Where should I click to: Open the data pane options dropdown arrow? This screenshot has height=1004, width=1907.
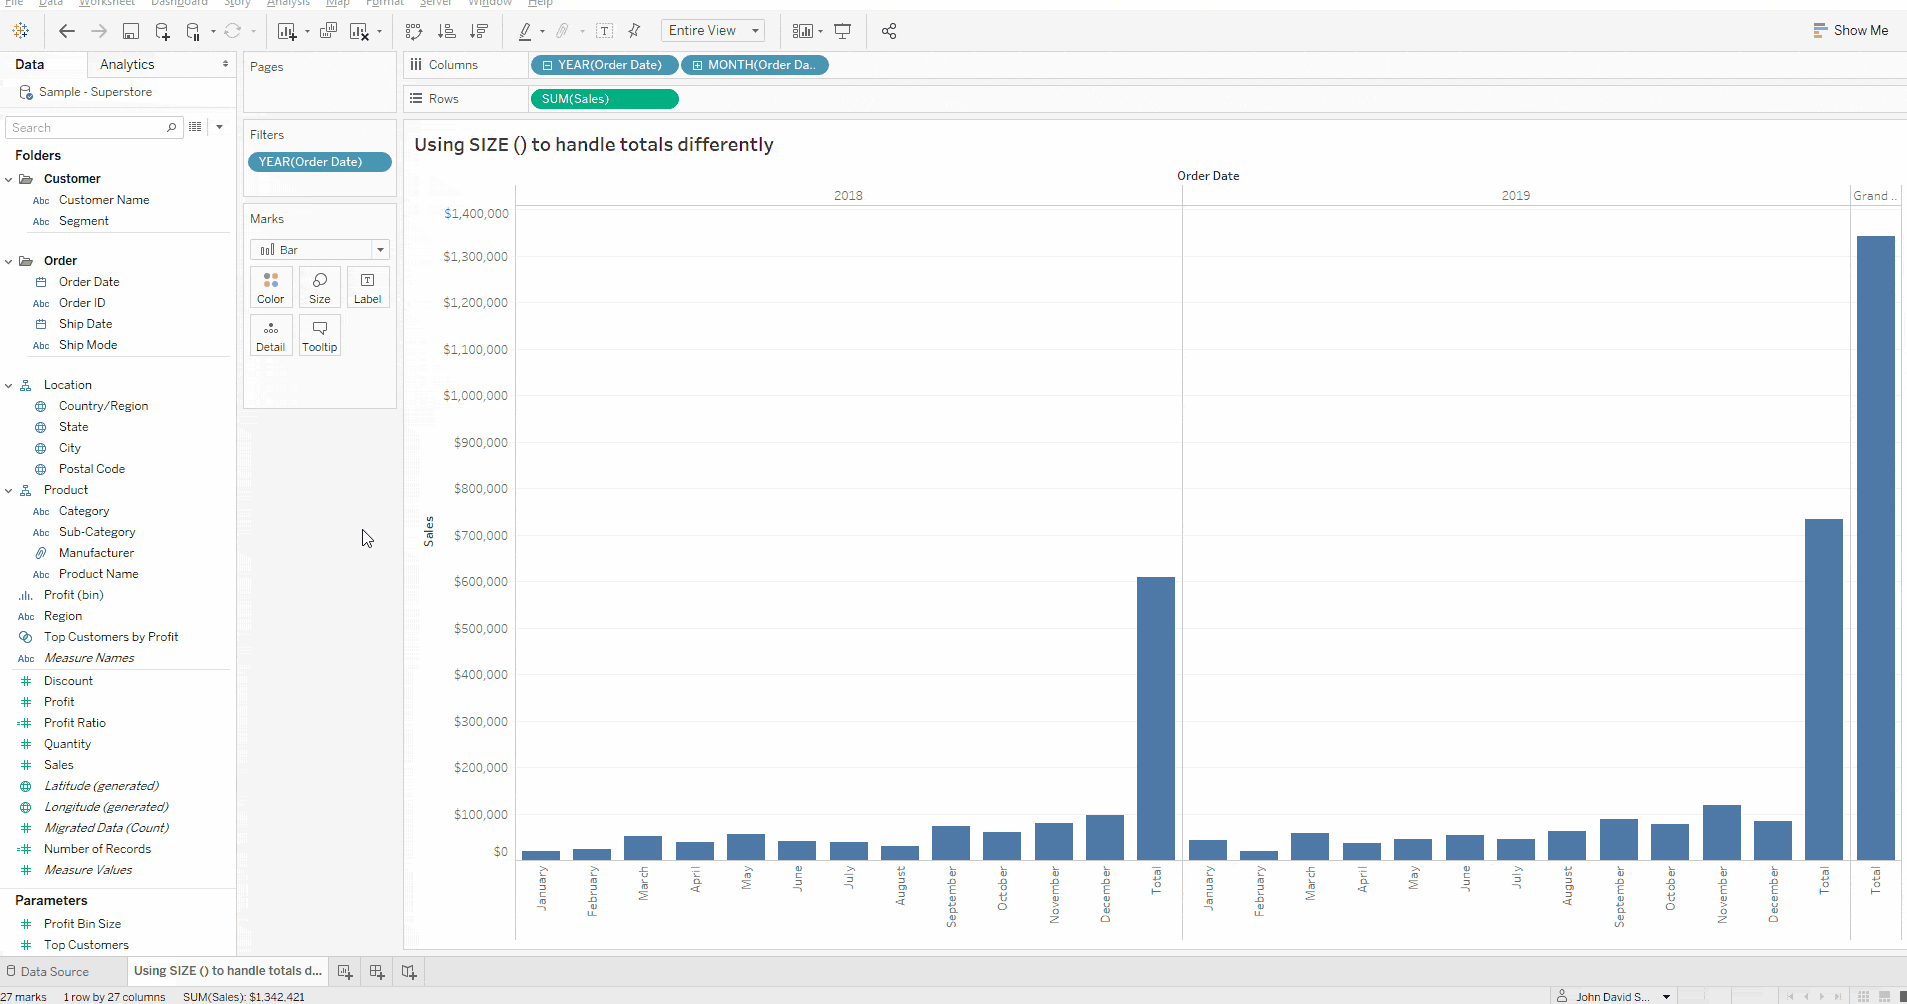(219, 127)
